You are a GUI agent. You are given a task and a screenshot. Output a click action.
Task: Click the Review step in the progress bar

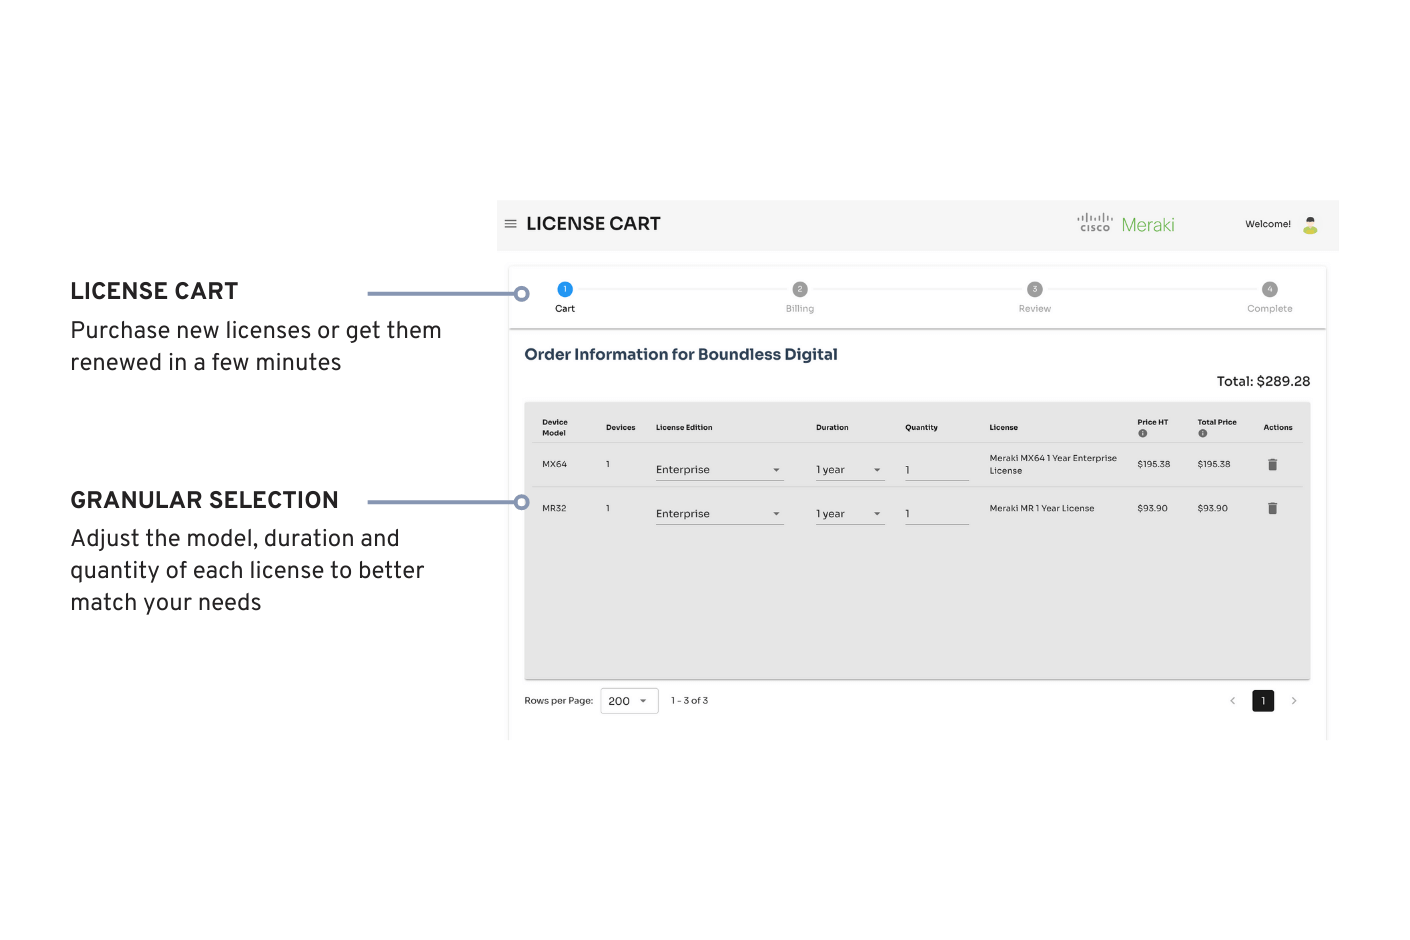click(1034, 291)
